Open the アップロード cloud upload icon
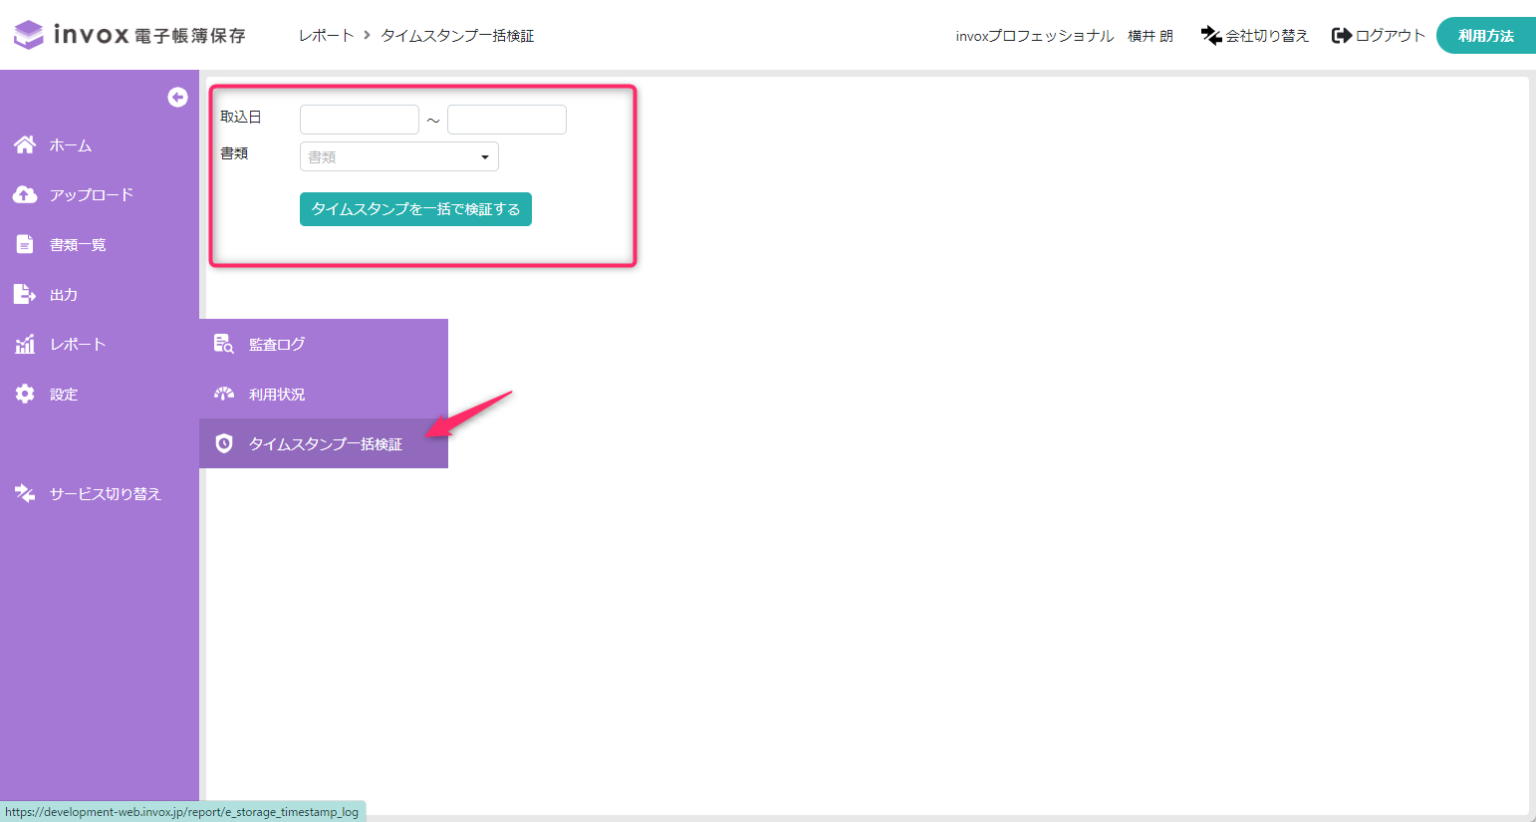The height and width of the screenshot is (822, 1536). (24, 194)
